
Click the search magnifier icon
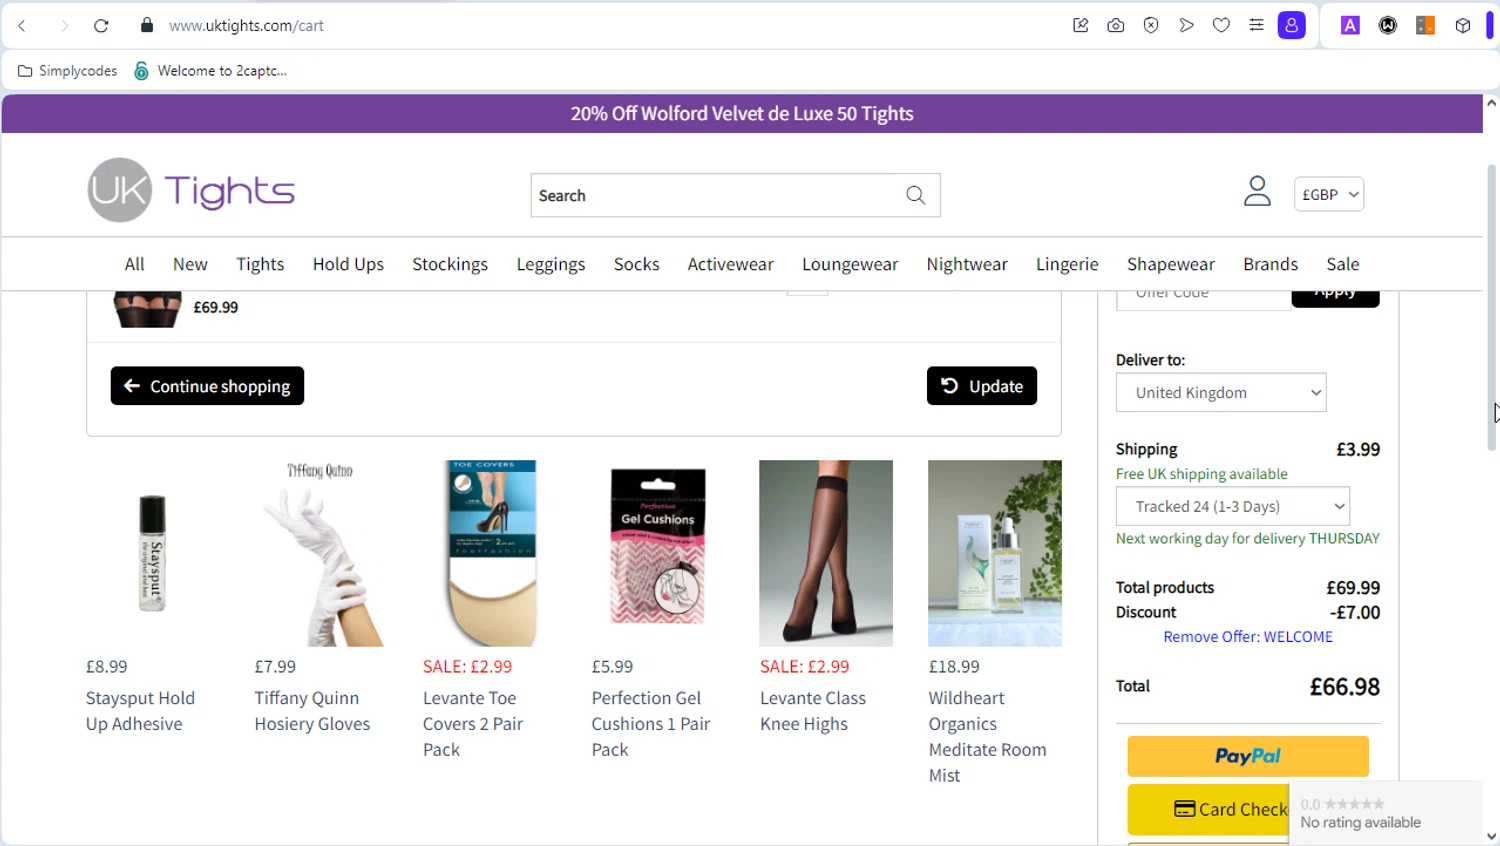(915, 196)
